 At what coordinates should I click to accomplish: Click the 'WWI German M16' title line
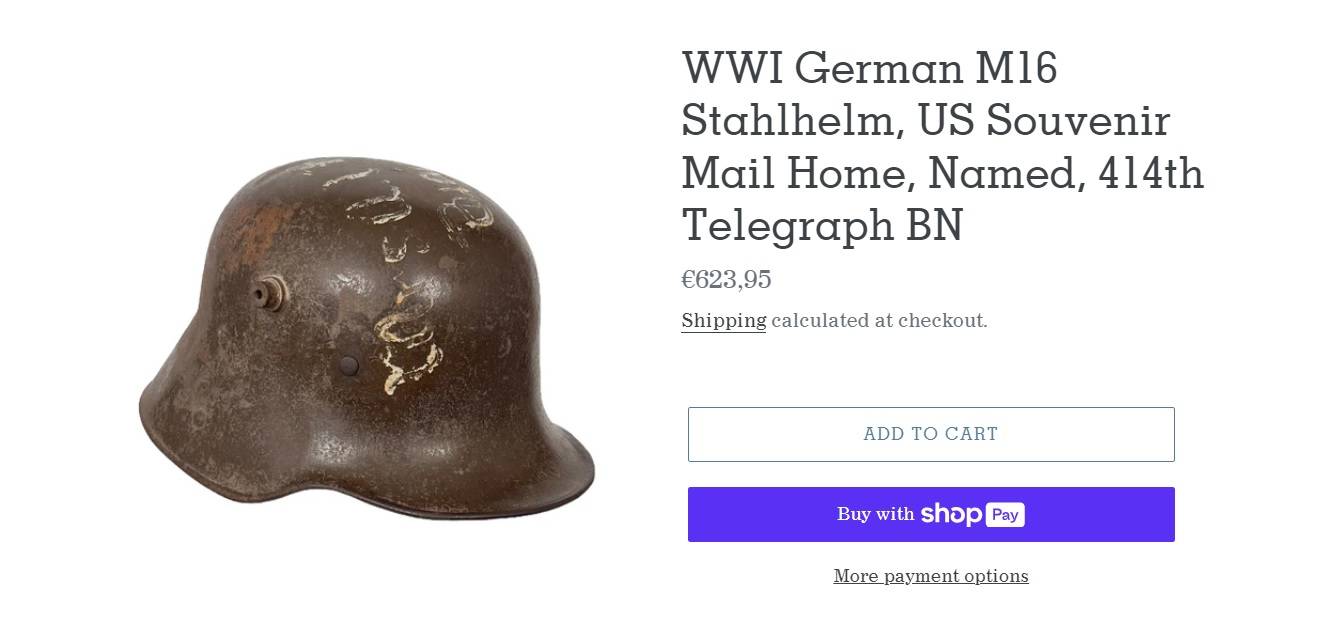click(x=870, y=69)
